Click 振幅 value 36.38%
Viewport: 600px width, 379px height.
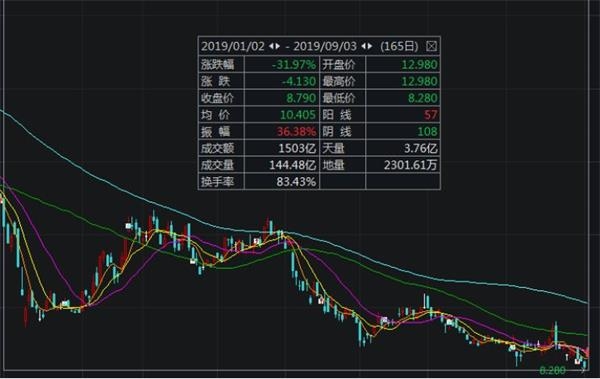[297, 132]
